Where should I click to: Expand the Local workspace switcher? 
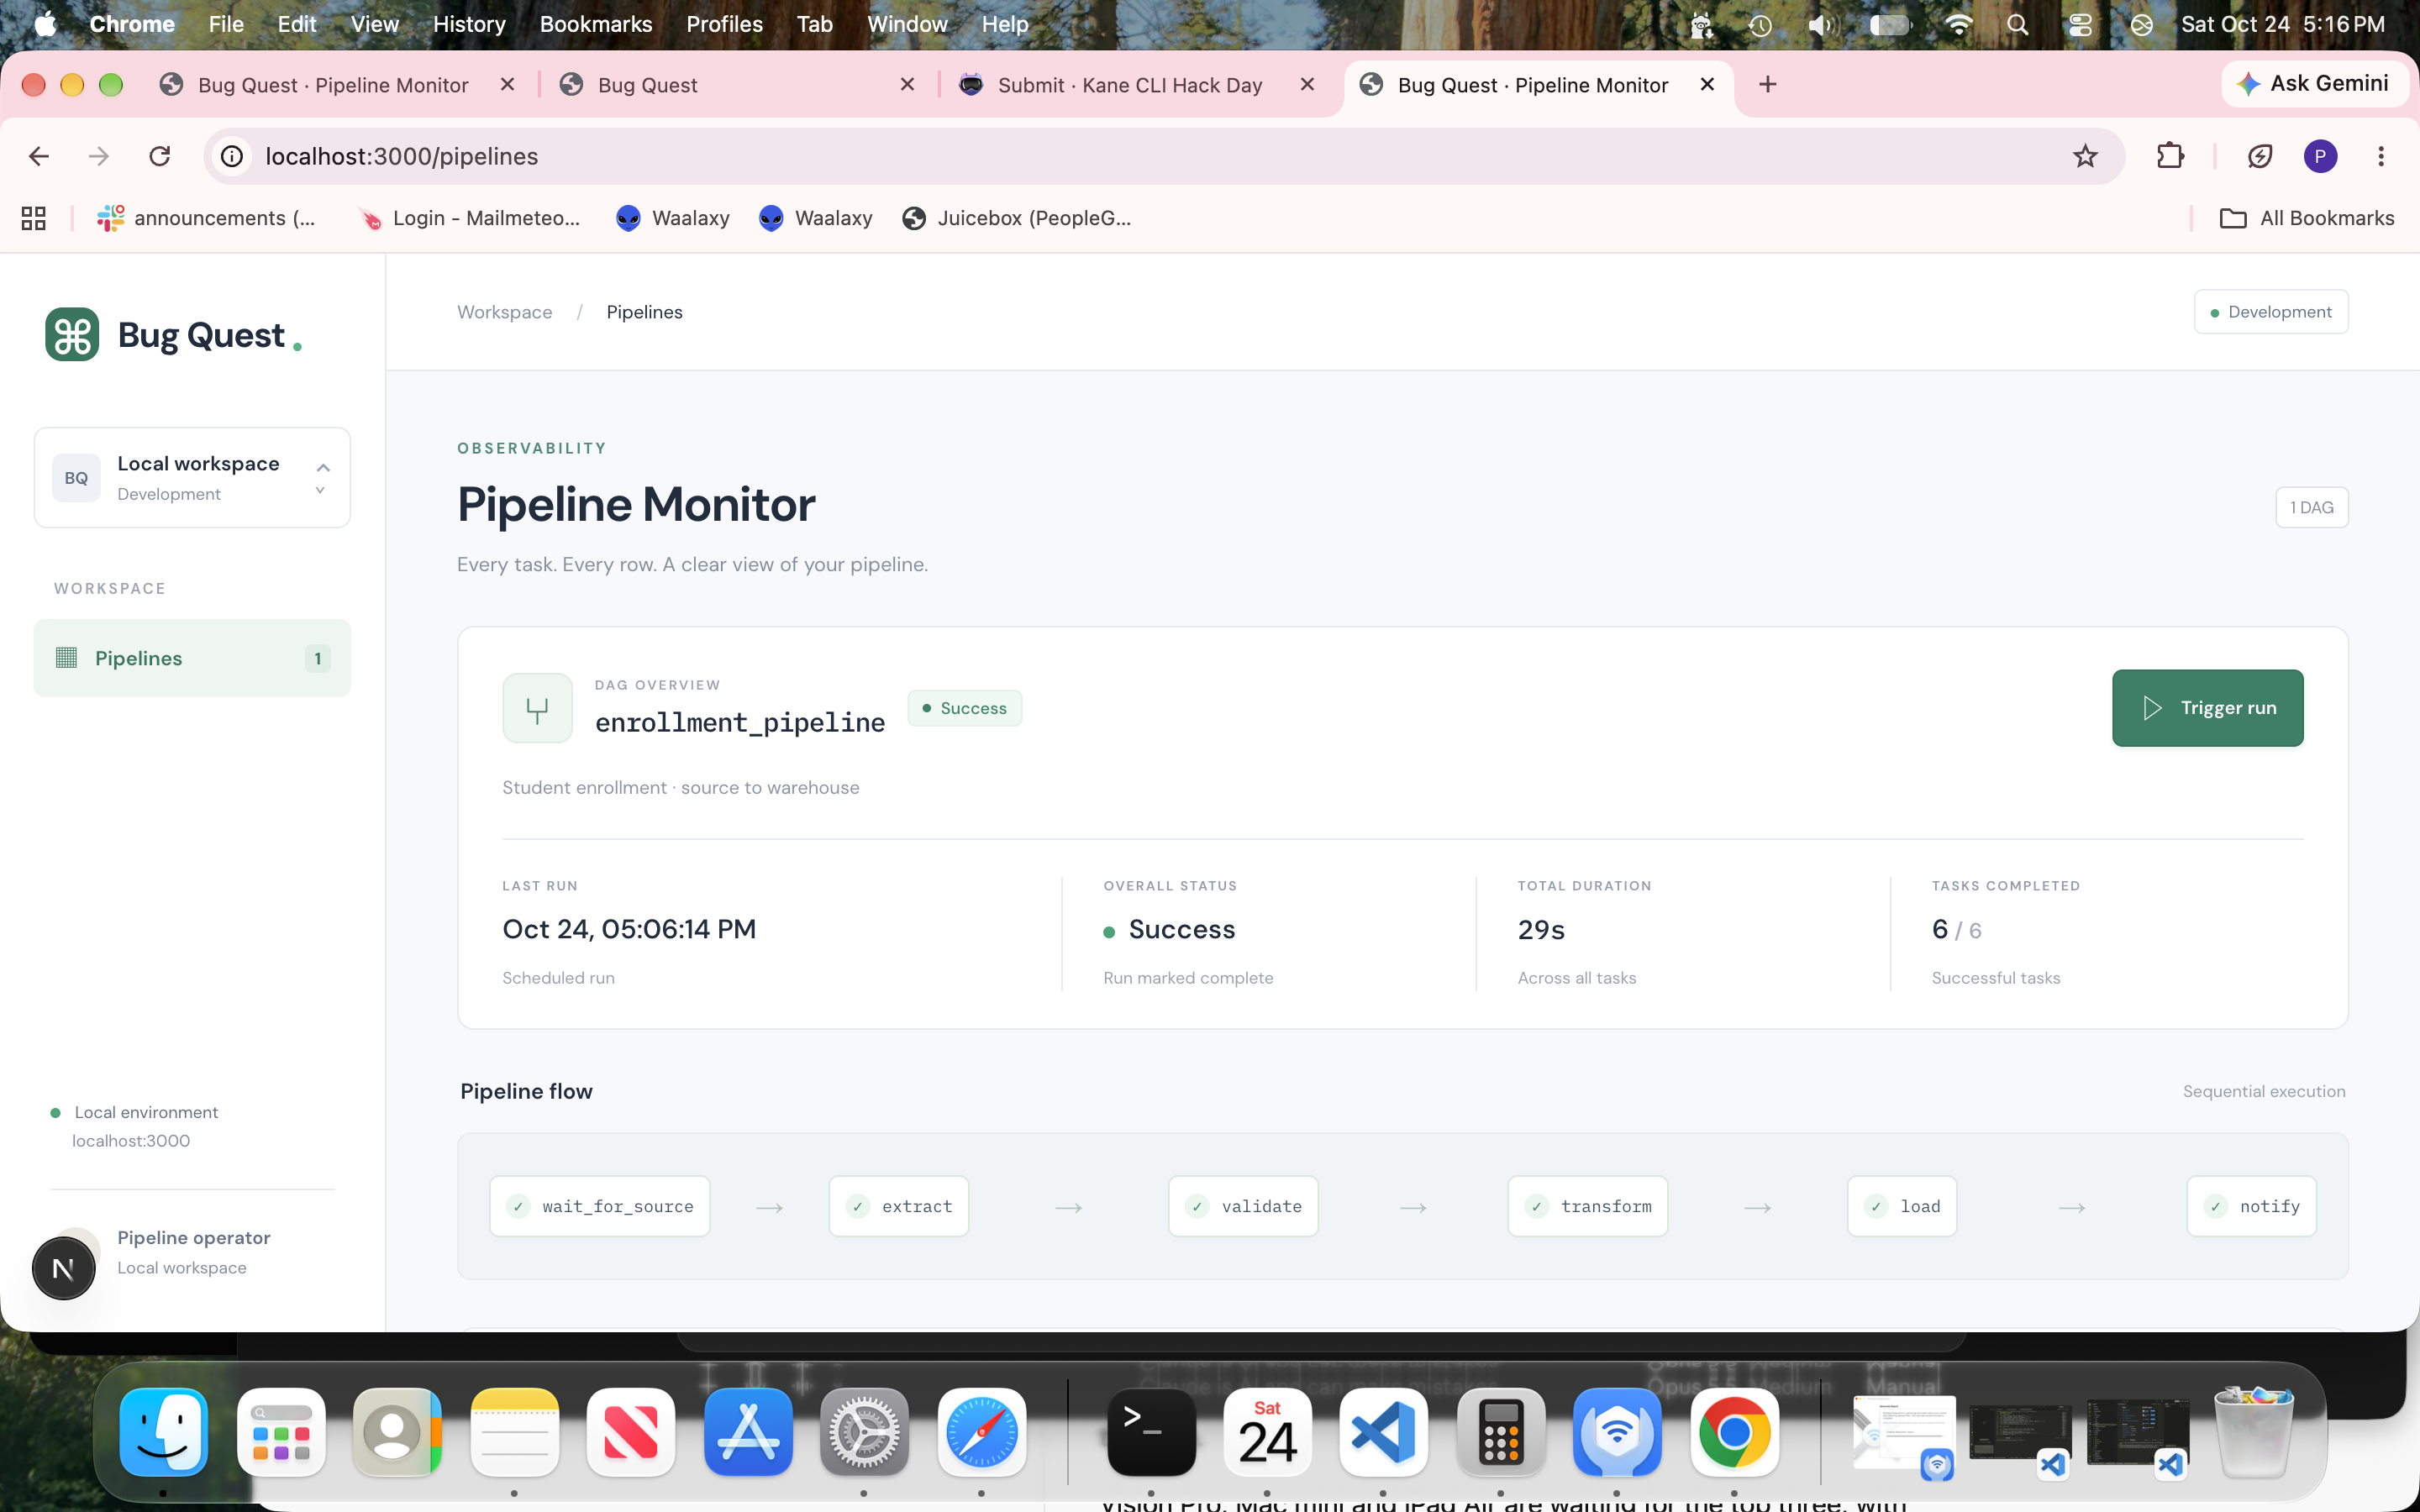(x=192, y=478)
